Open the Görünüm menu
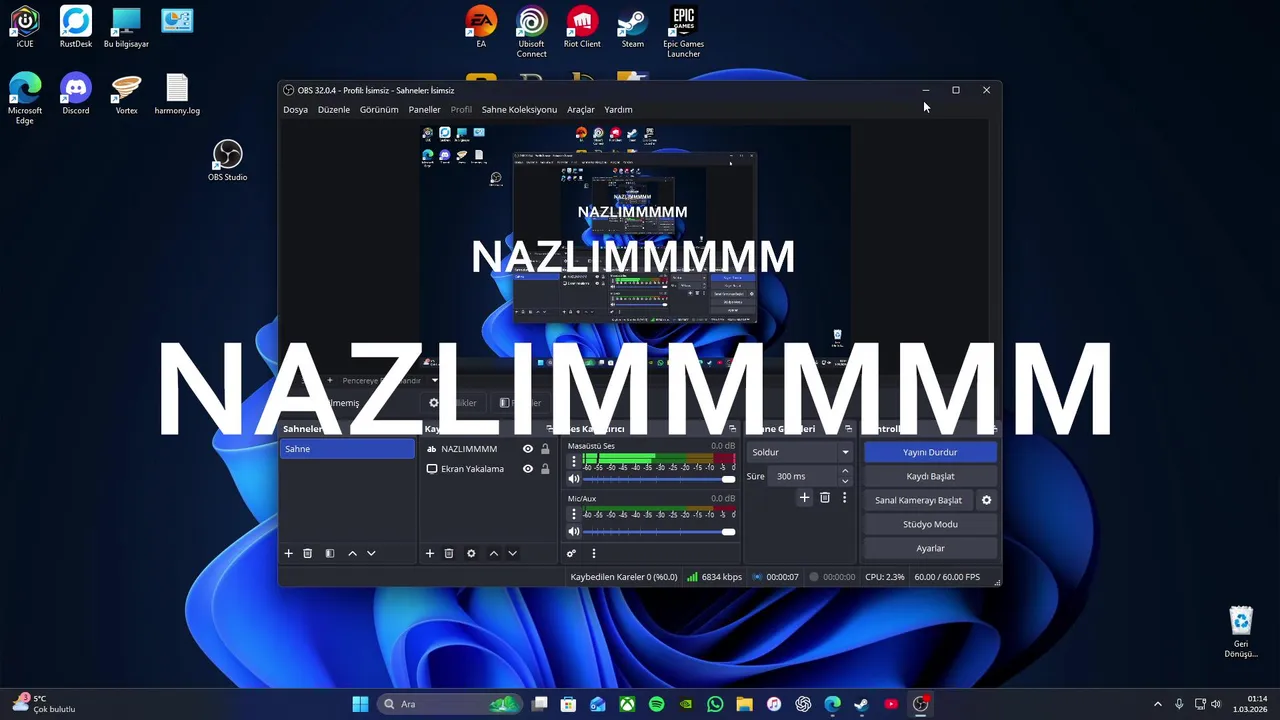1280x720 pixels. (379, 109)
